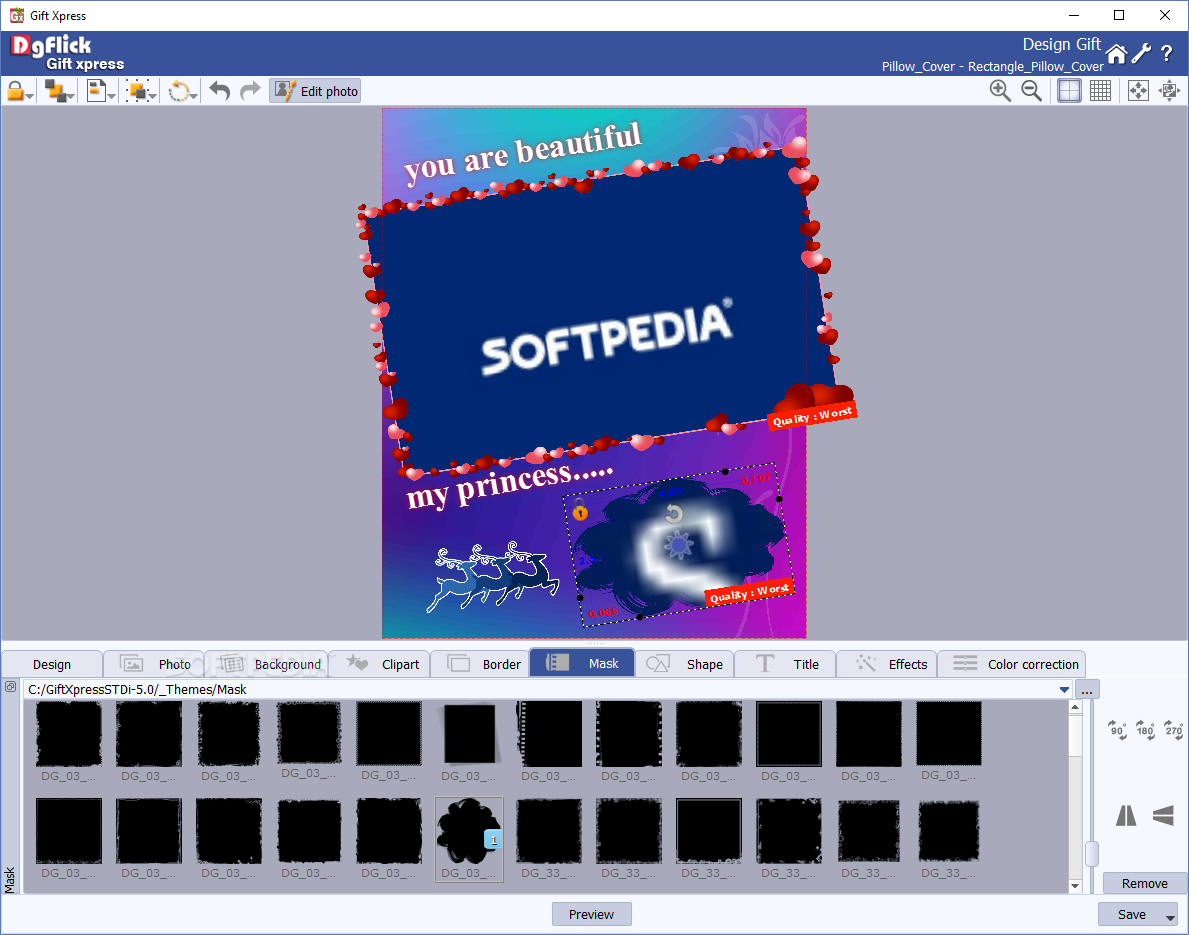Click the Undo arrow
1189x935 pixels.
tap(219, 91)
